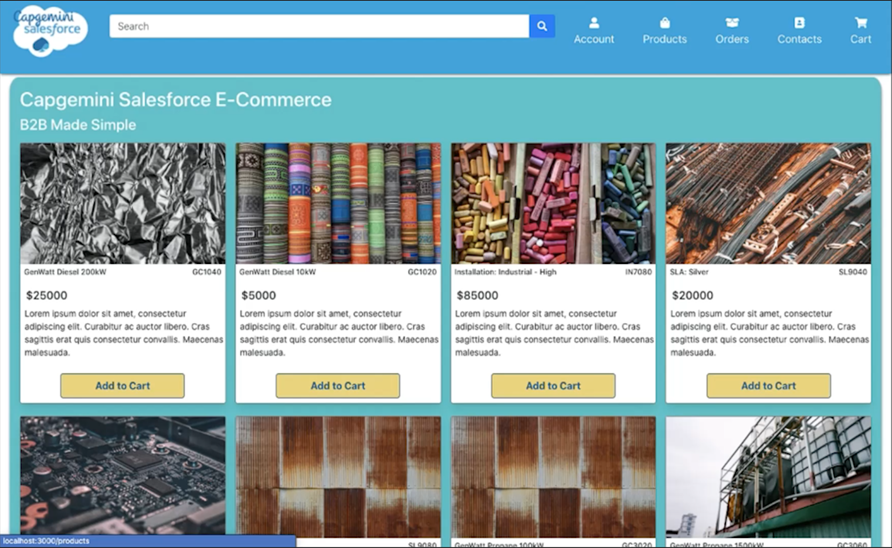The width and height of the screenshot is (892, 548).
Task: Click the $20000 price
Action: (692, 295)
